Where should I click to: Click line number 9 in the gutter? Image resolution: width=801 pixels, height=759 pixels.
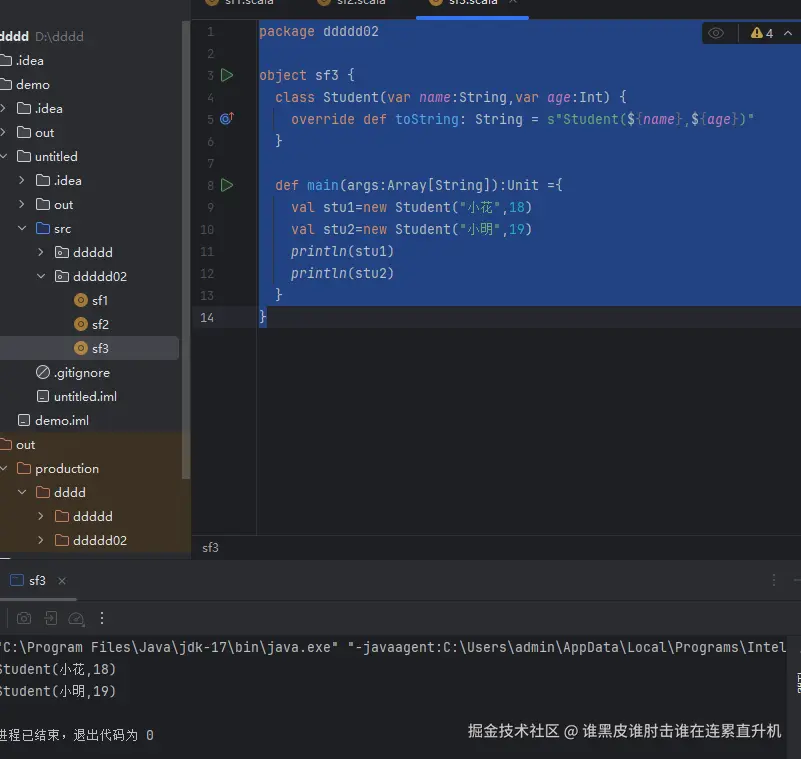(x=210, y=207)
